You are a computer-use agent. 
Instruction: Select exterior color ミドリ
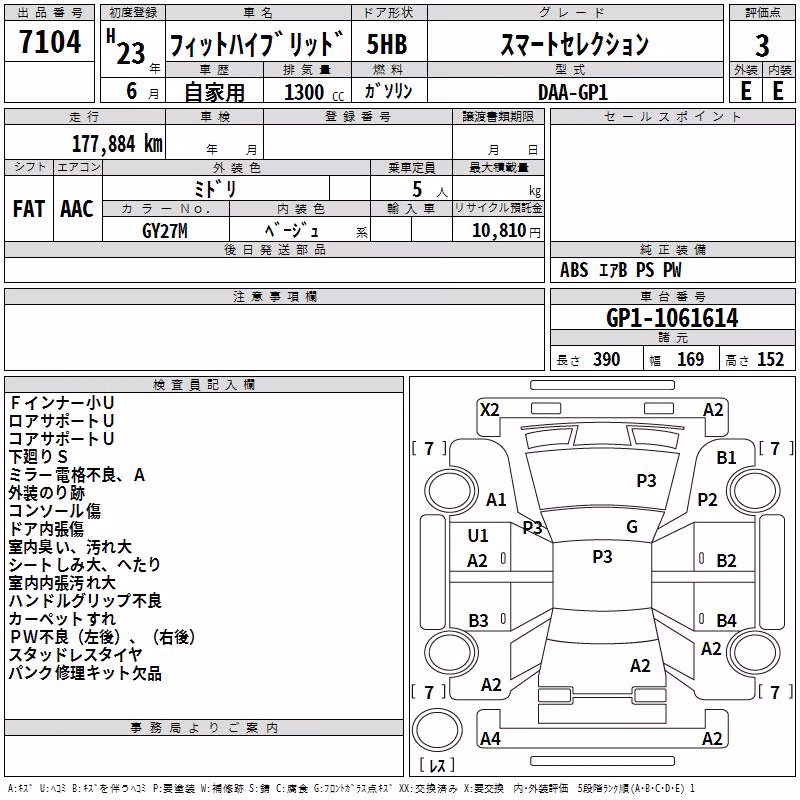click(x=215, y=189)
